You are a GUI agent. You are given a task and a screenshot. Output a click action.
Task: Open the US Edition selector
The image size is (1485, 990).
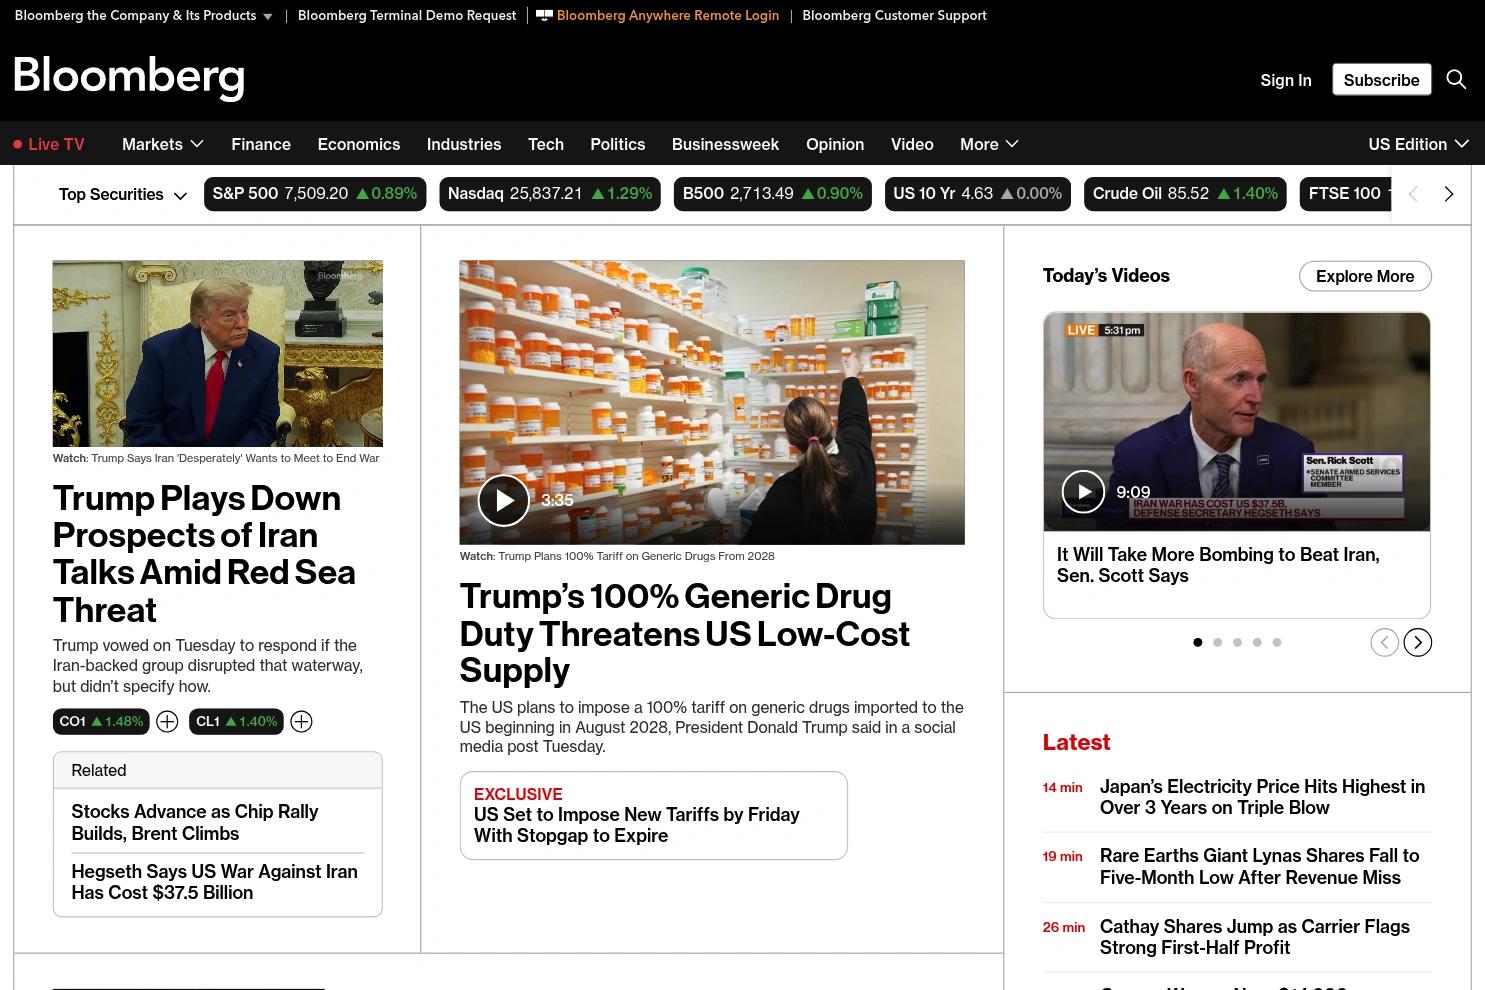pos(1418,144)
